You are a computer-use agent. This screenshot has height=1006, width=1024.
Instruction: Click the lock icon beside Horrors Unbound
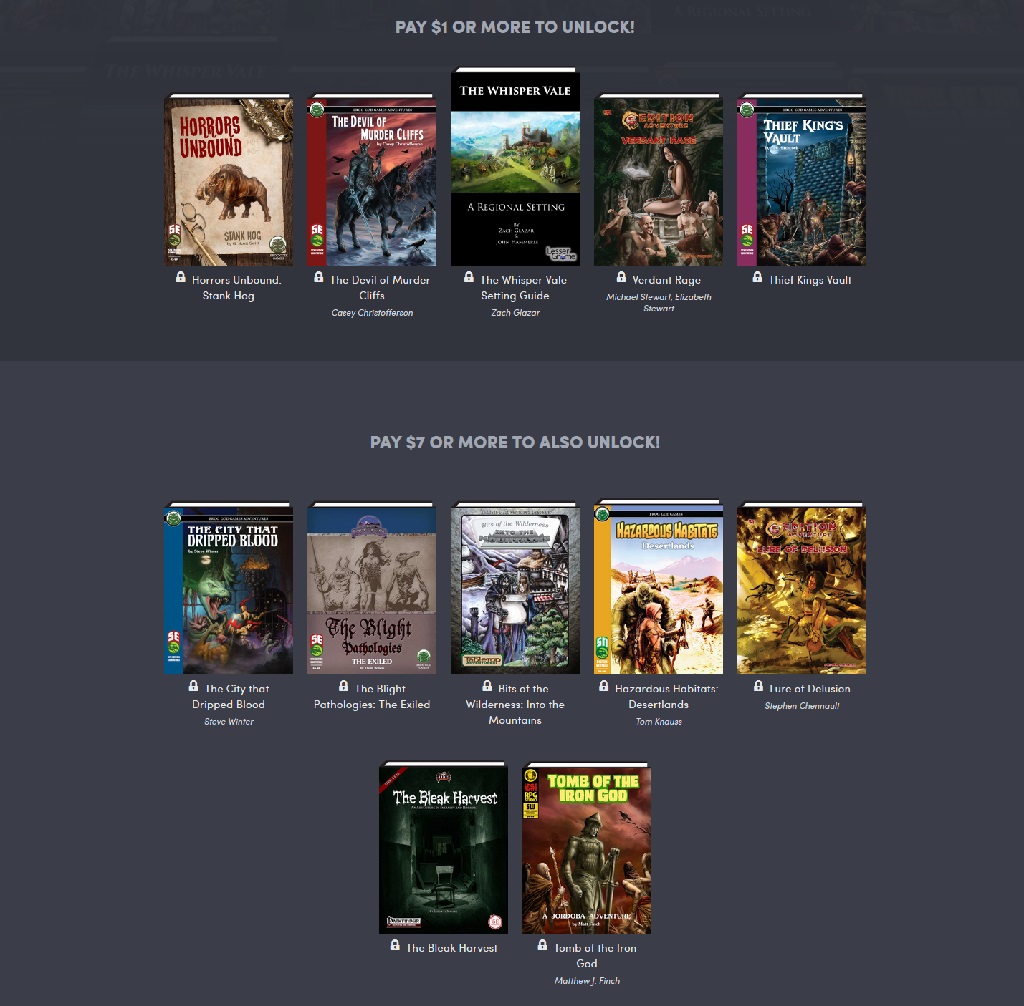point(181,278)
